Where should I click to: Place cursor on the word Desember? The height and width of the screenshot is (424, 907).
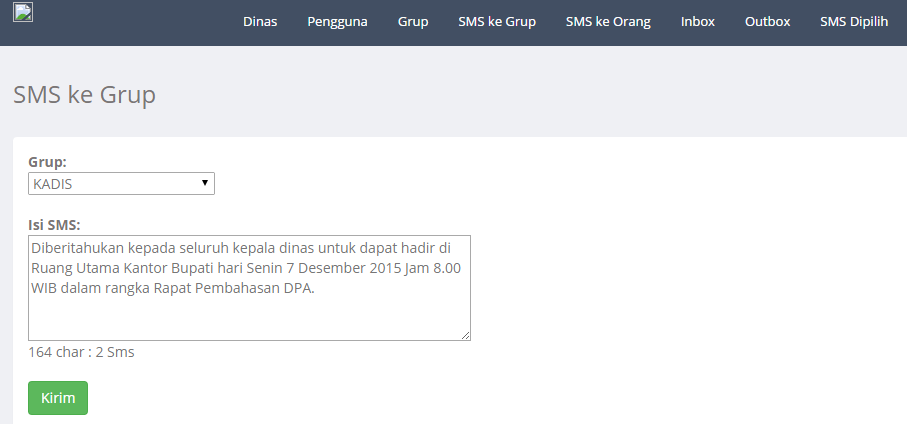pos(333,269)
